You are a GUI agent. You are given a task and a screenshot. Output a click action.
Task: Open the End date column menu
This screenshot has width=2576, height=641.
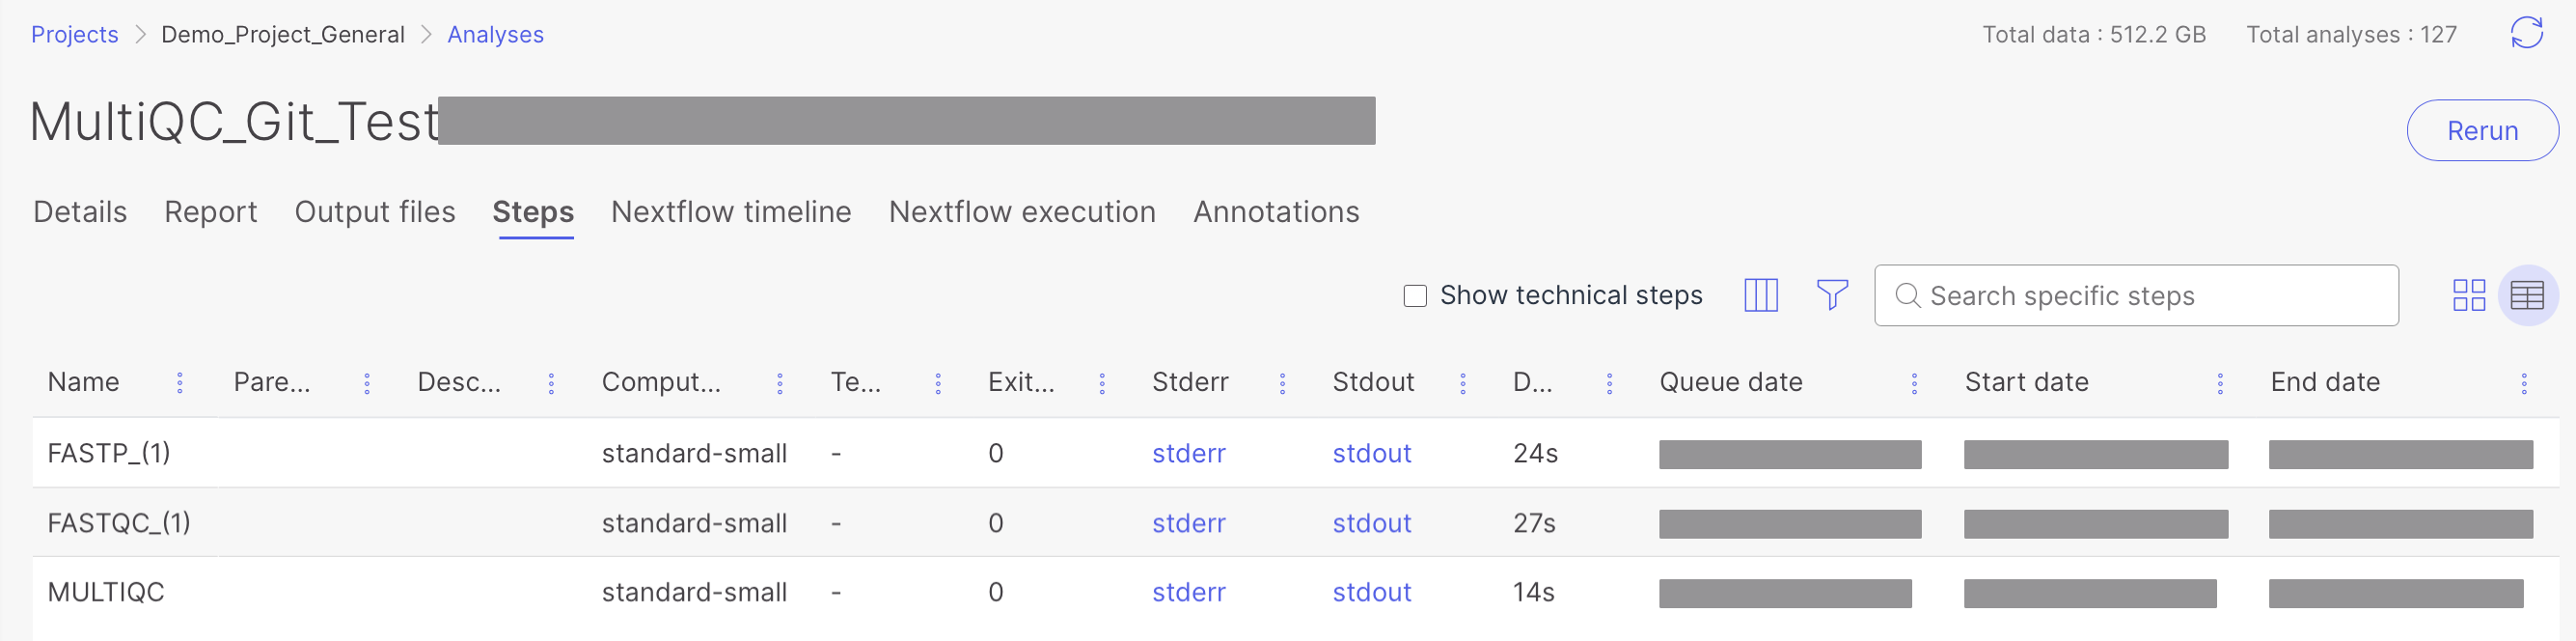(x=2524, y=383)
